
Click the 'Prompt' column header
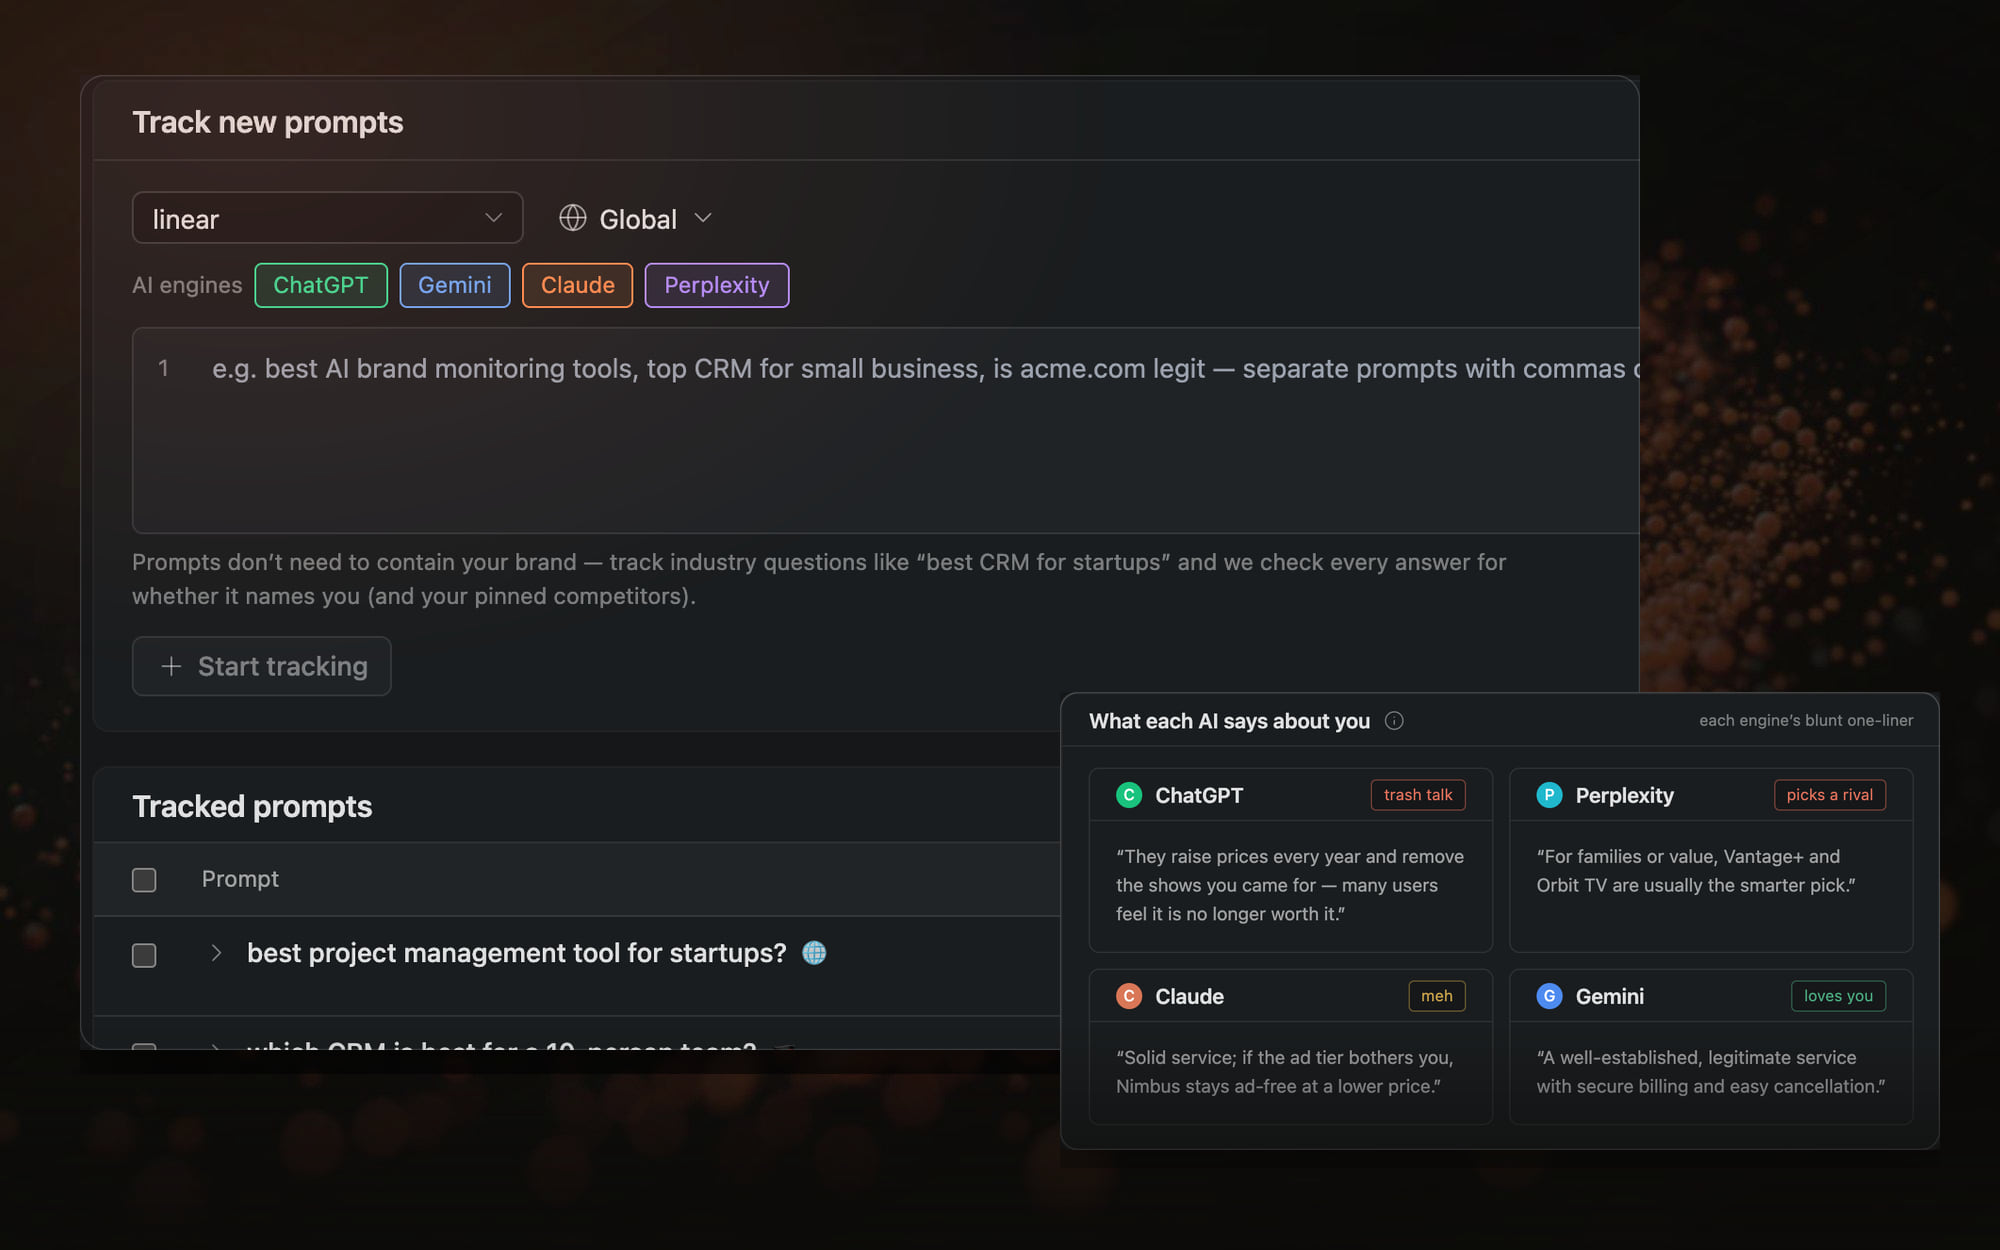240,879
